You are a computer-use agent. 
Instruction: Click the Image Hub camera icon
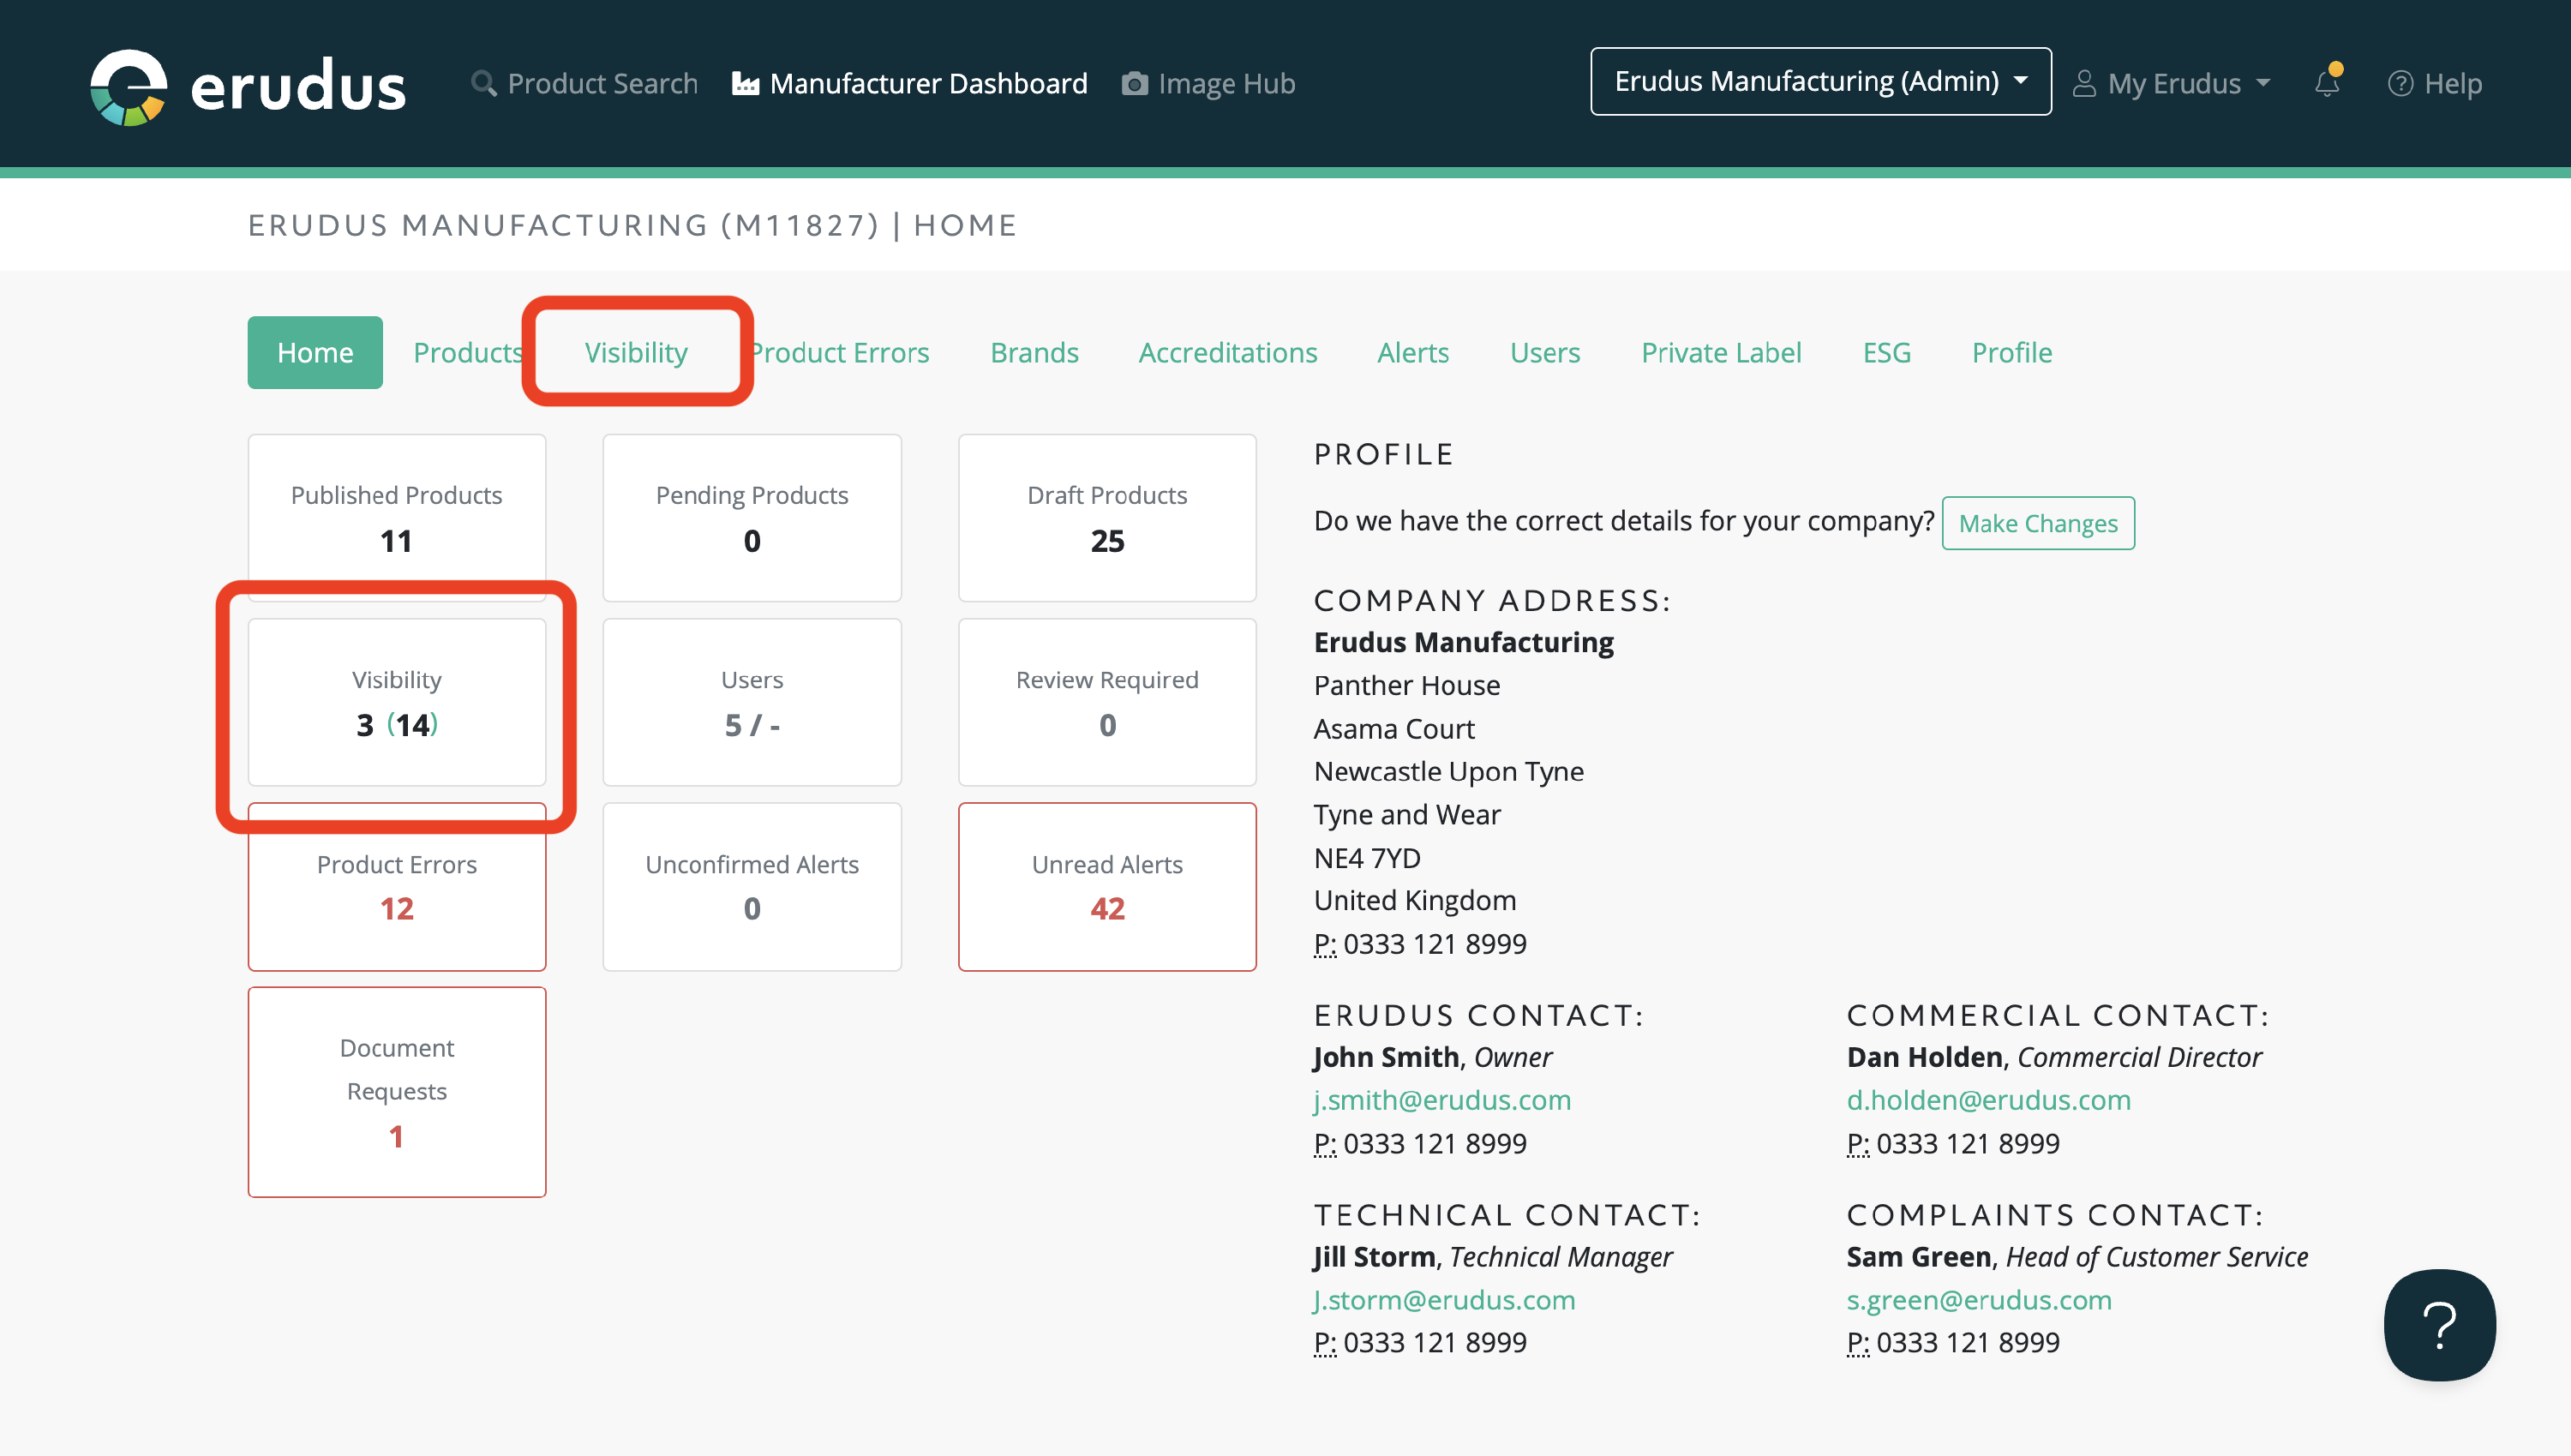(1135, 83)
